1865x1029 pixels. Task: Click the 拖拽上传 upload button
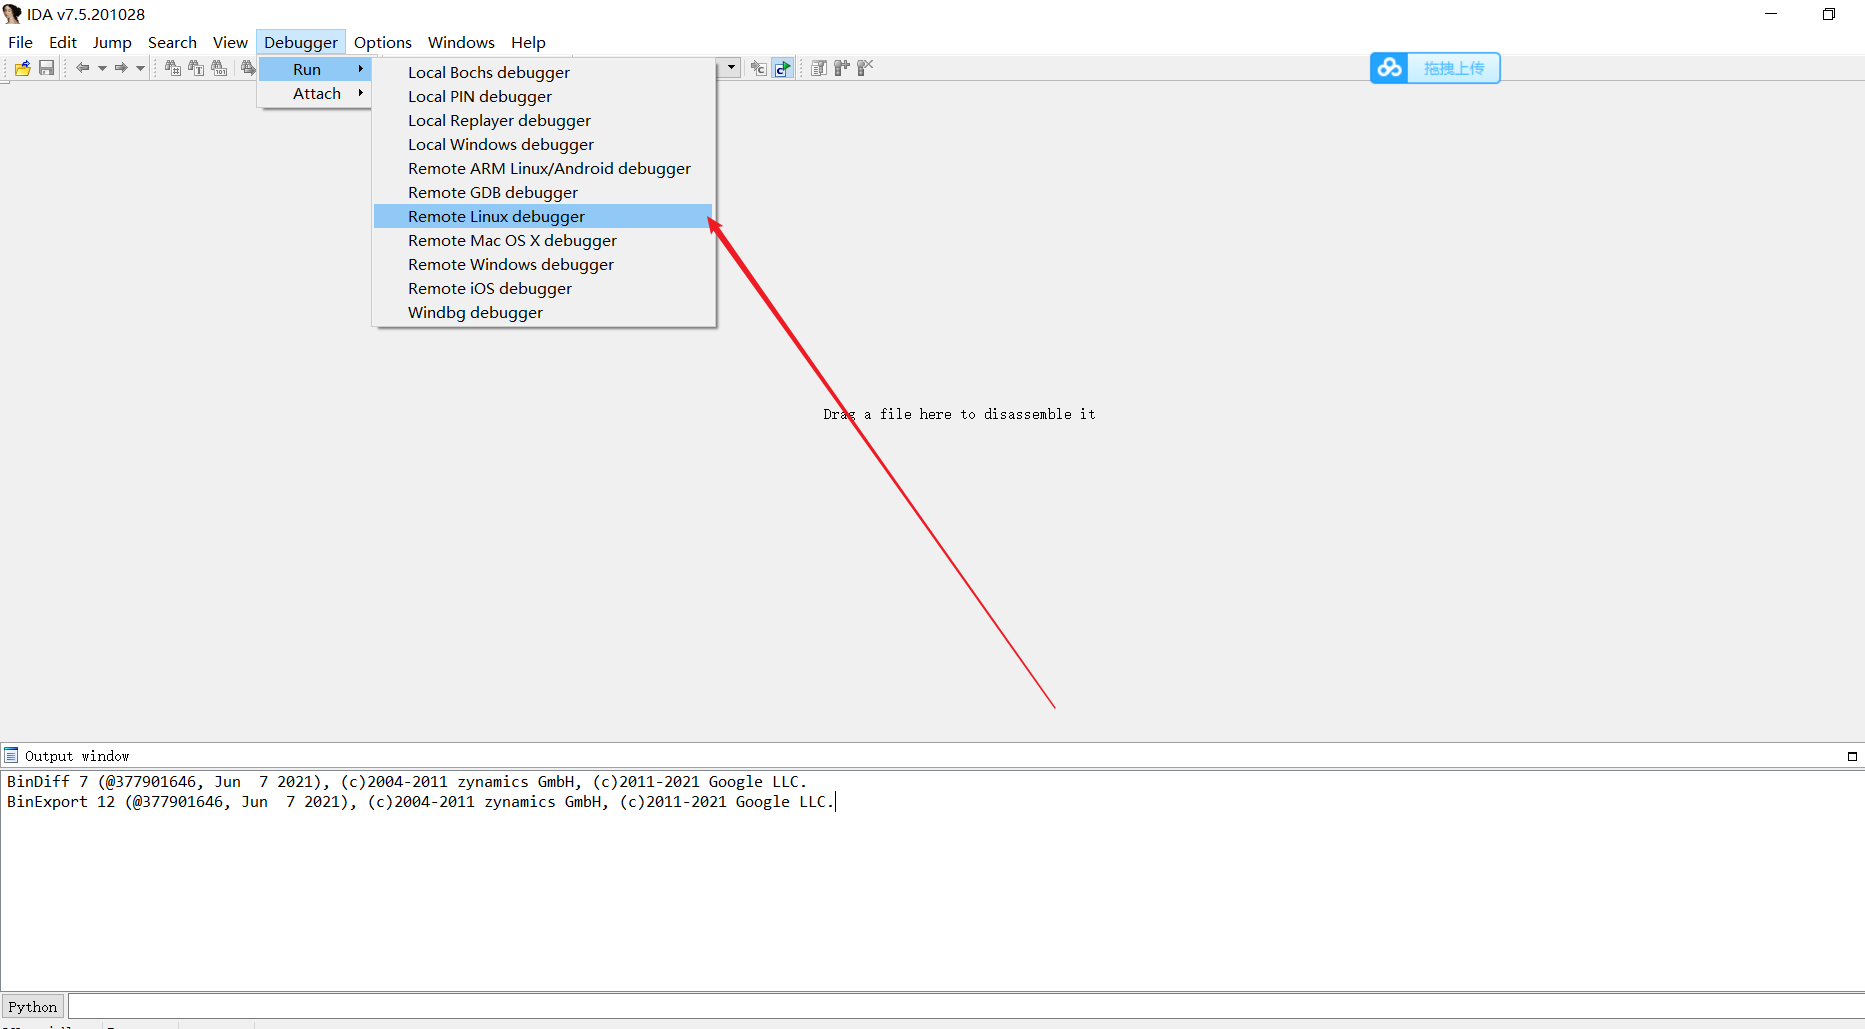point(1454,68)
